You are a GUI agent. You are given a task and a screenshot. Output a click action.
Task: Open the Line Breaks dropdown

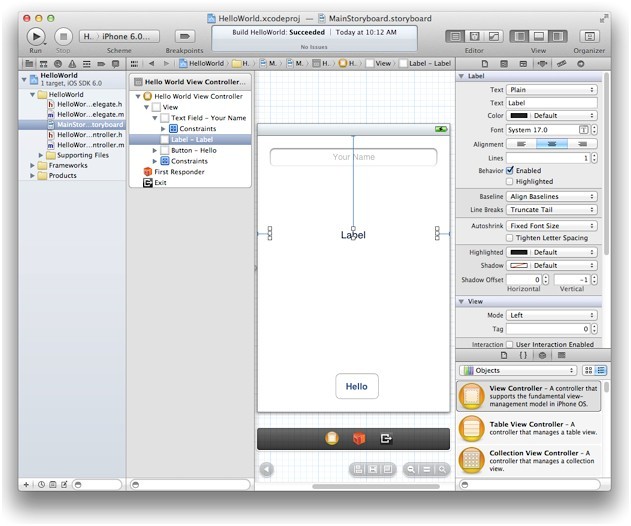[x=551, y=211]
